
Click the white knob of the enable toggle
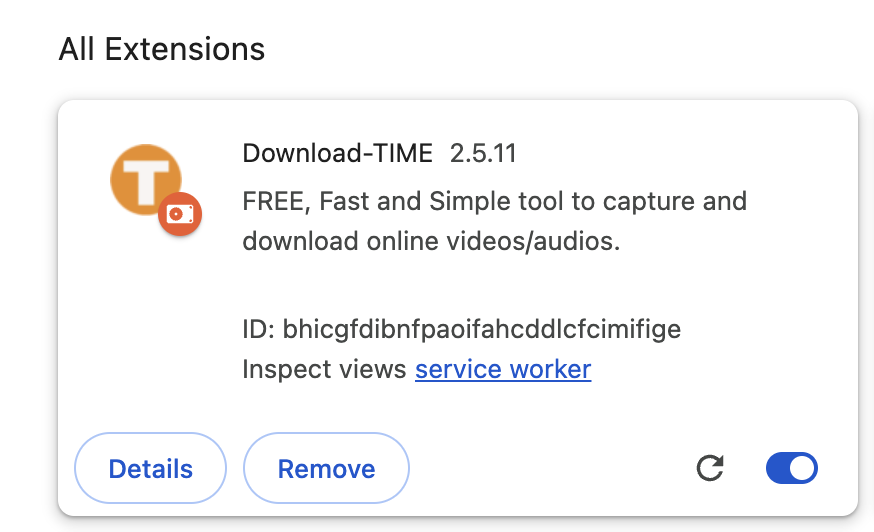(802, 468)
